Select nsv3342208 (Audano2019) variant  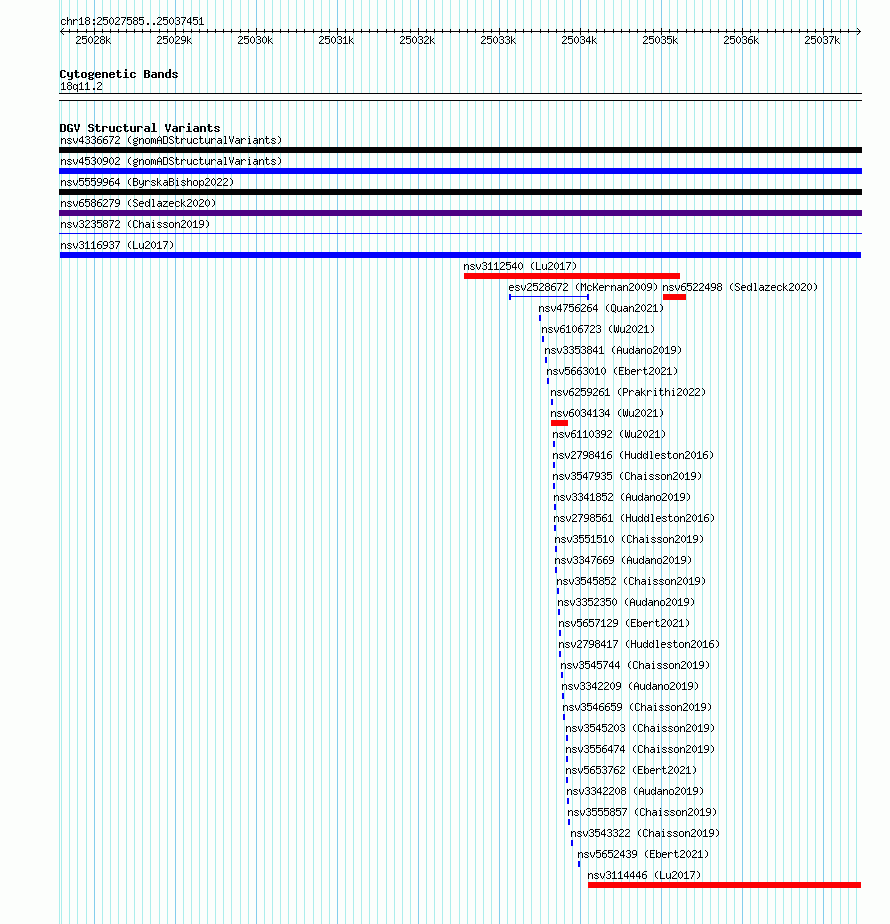pyautogui.click(x=635, y=791)
